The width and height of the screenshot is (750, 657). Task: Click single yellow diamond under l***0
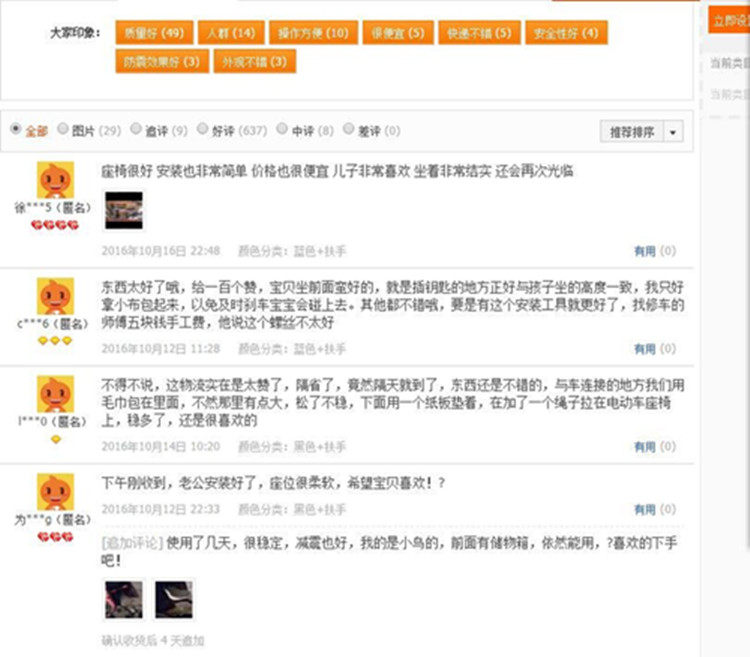click(x=55, y=439)
